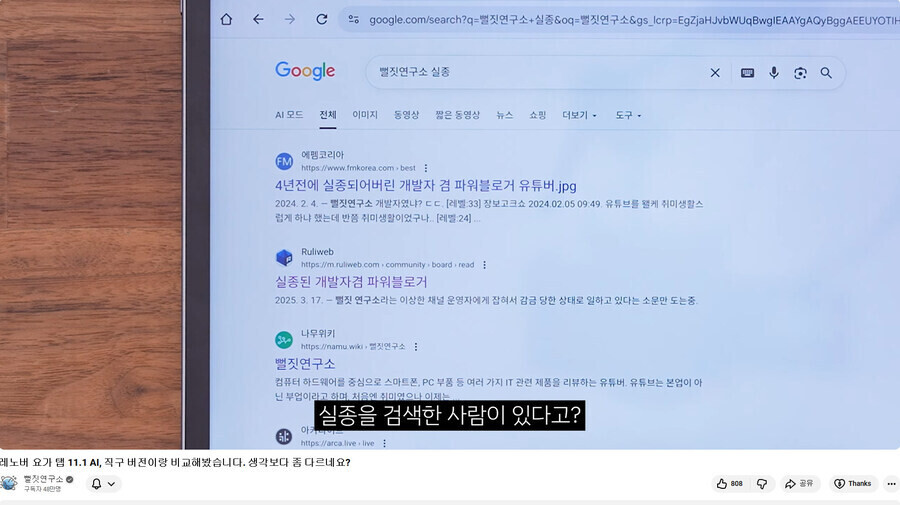Click the address bar URL text

pos(634,20)
